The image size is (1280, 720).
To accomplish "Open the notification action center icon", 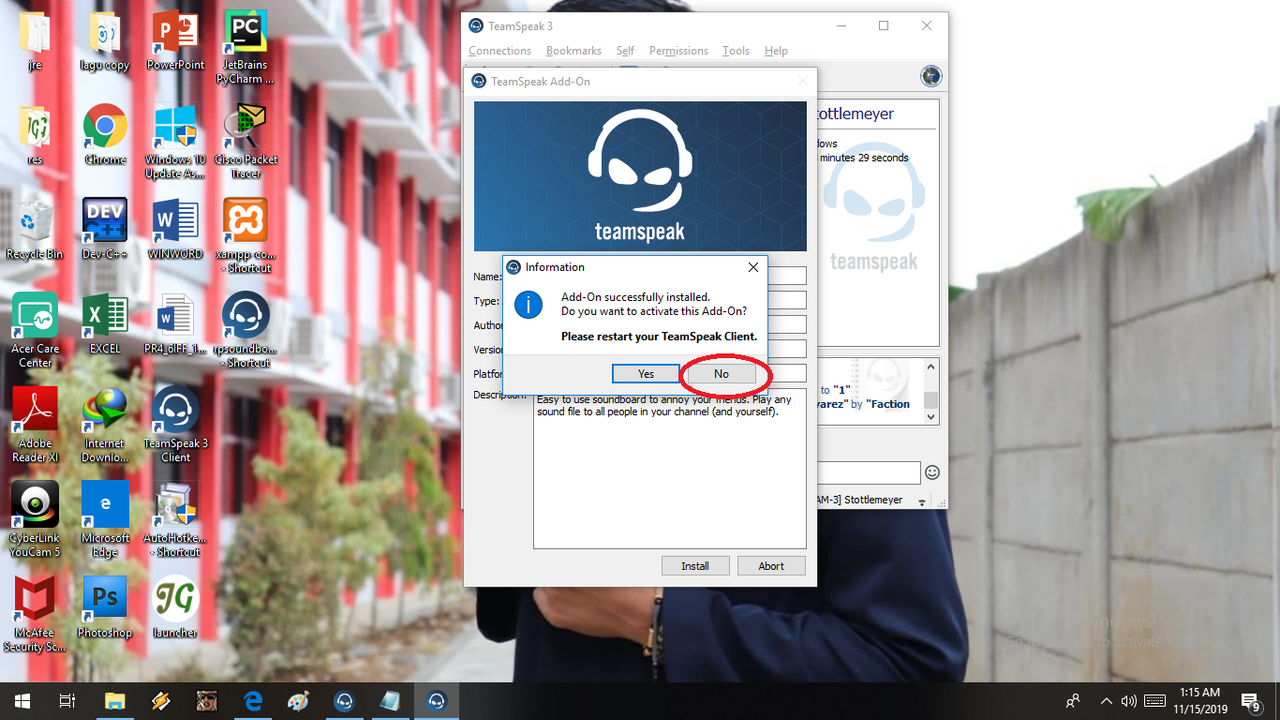I will [1250, 701].
